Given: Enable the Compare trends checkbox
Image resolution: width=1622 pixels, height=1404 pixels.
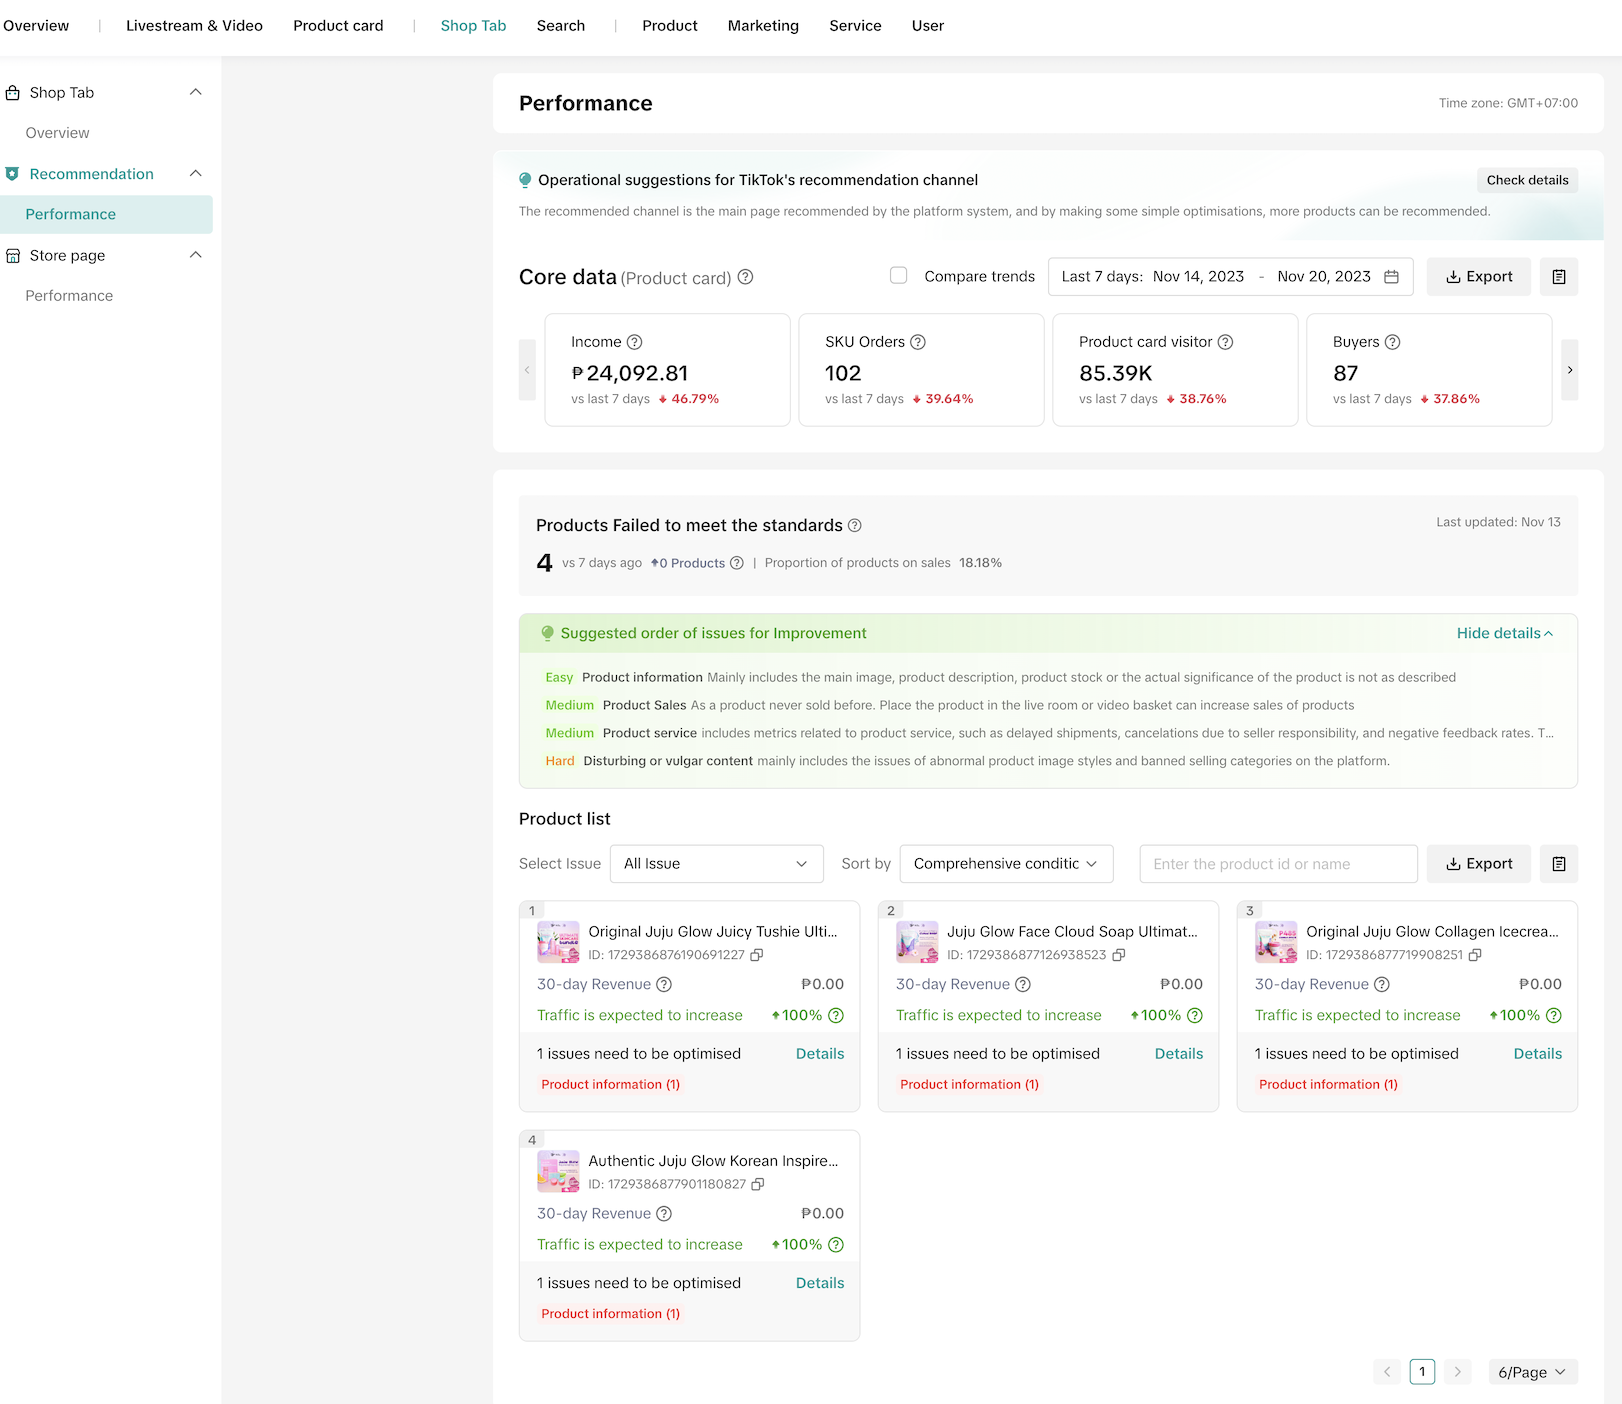Looking at the screenshot, I should pyautogui.click(x=899, y=276).
